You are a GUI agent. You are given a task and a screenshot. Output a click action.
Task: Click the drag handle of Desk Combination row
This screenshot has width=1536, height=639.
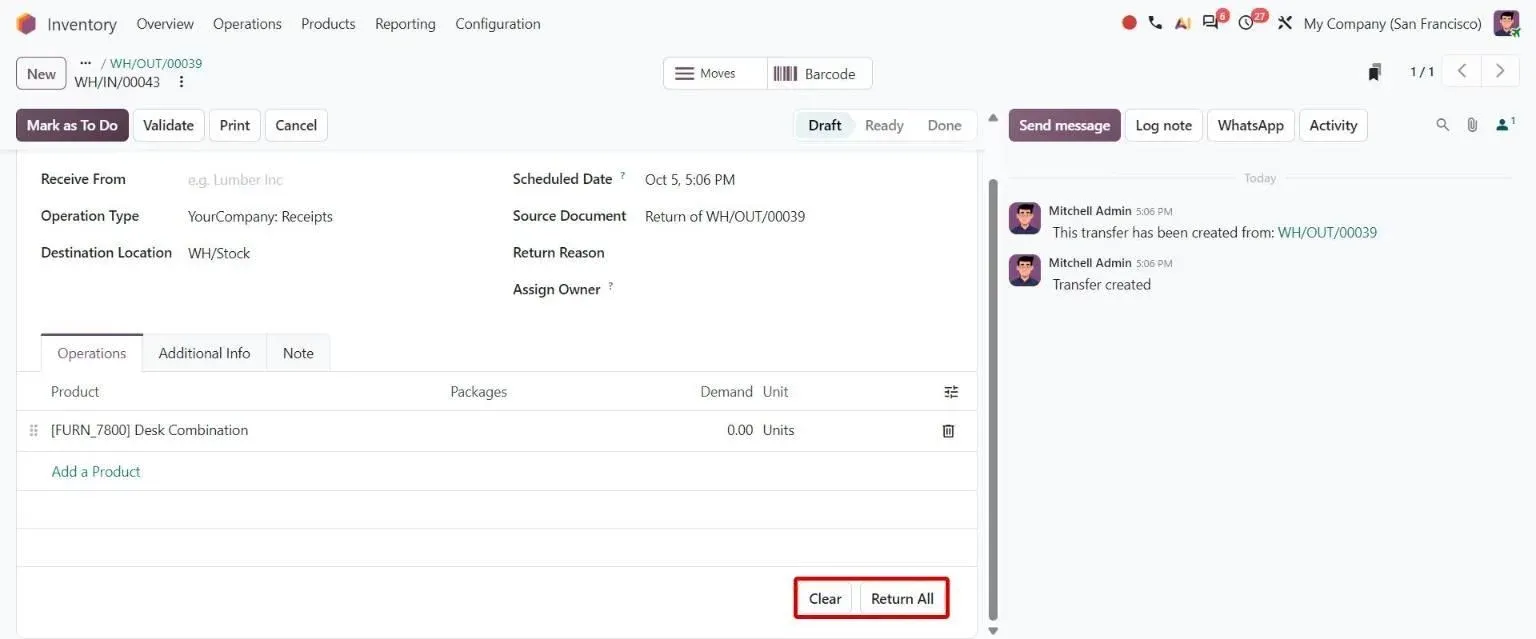[33, 431]
